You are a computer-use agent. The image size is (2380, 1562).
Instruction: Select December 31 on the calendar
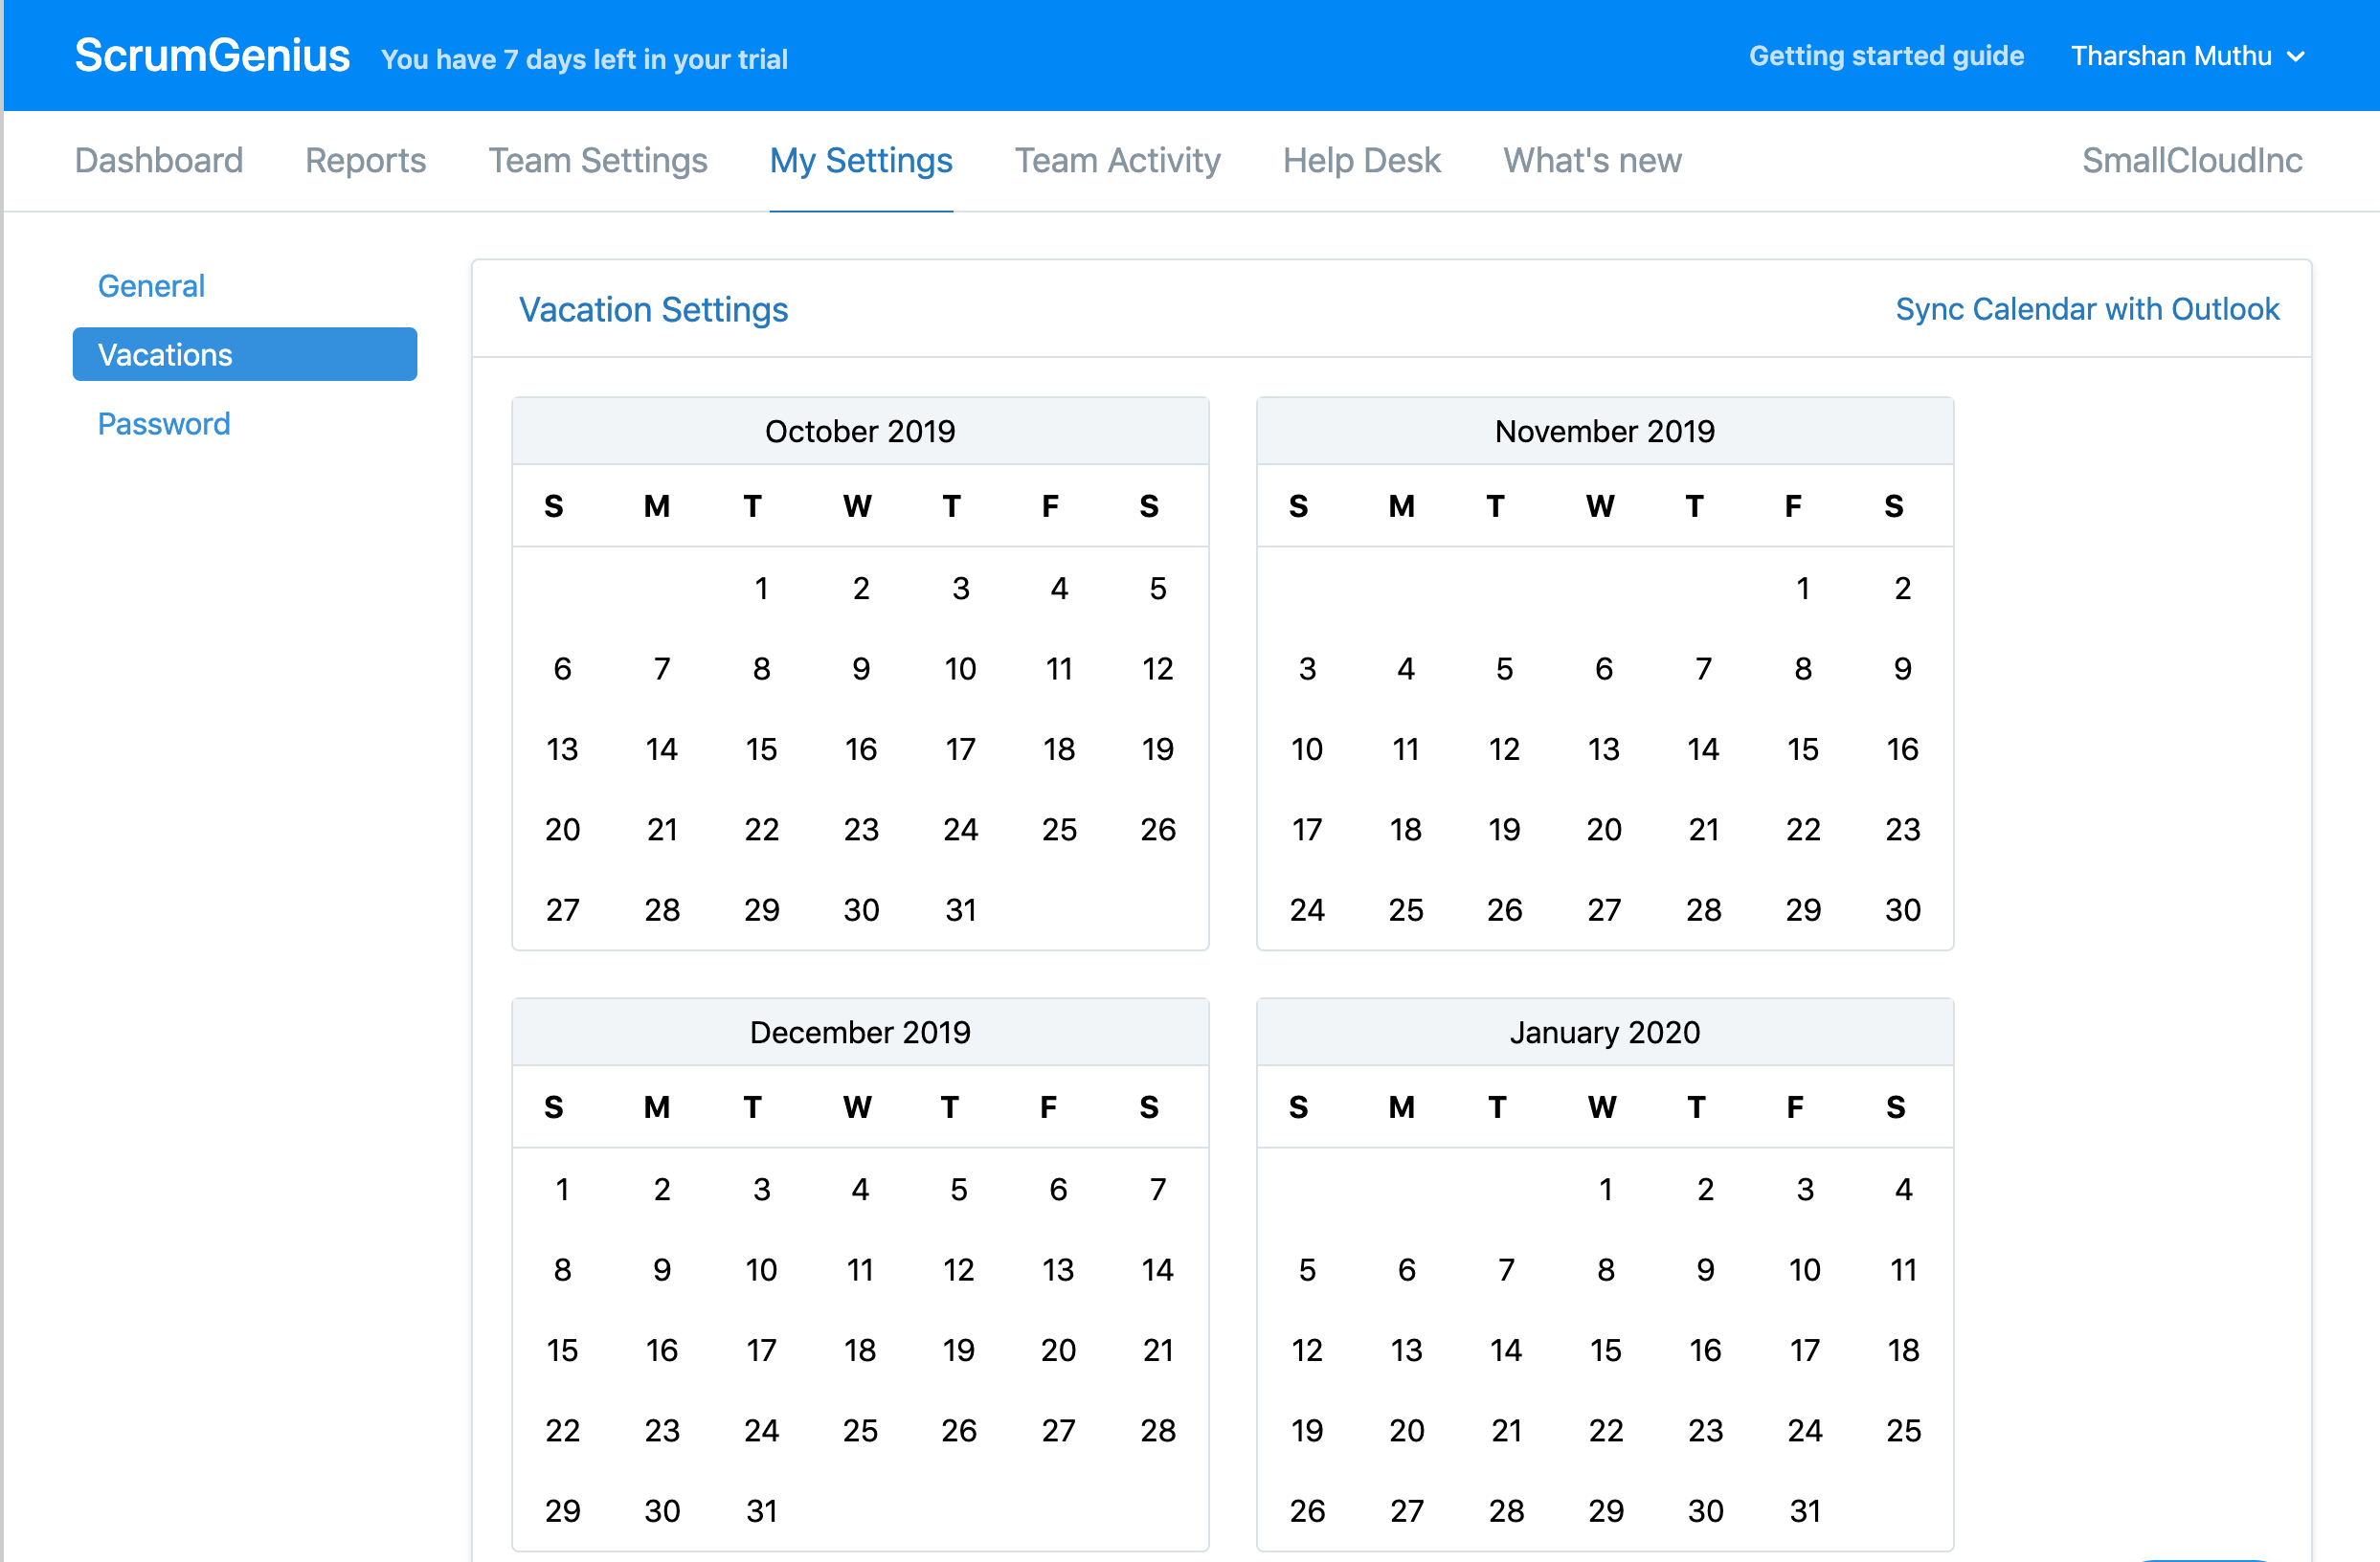coord(761,1510)
